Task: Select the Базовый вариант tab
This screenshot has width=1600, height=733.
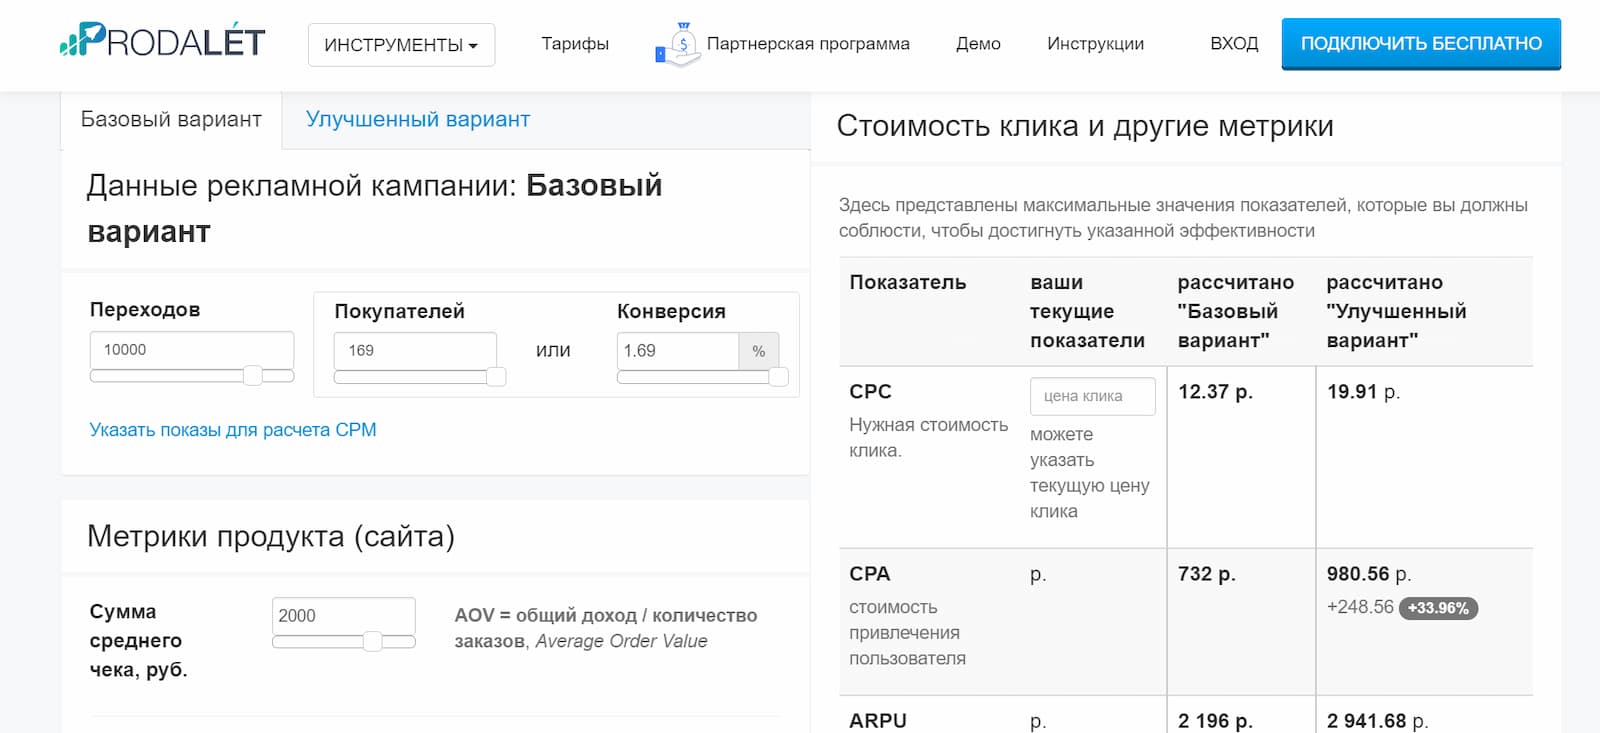Action: click(x=171, y=120)
